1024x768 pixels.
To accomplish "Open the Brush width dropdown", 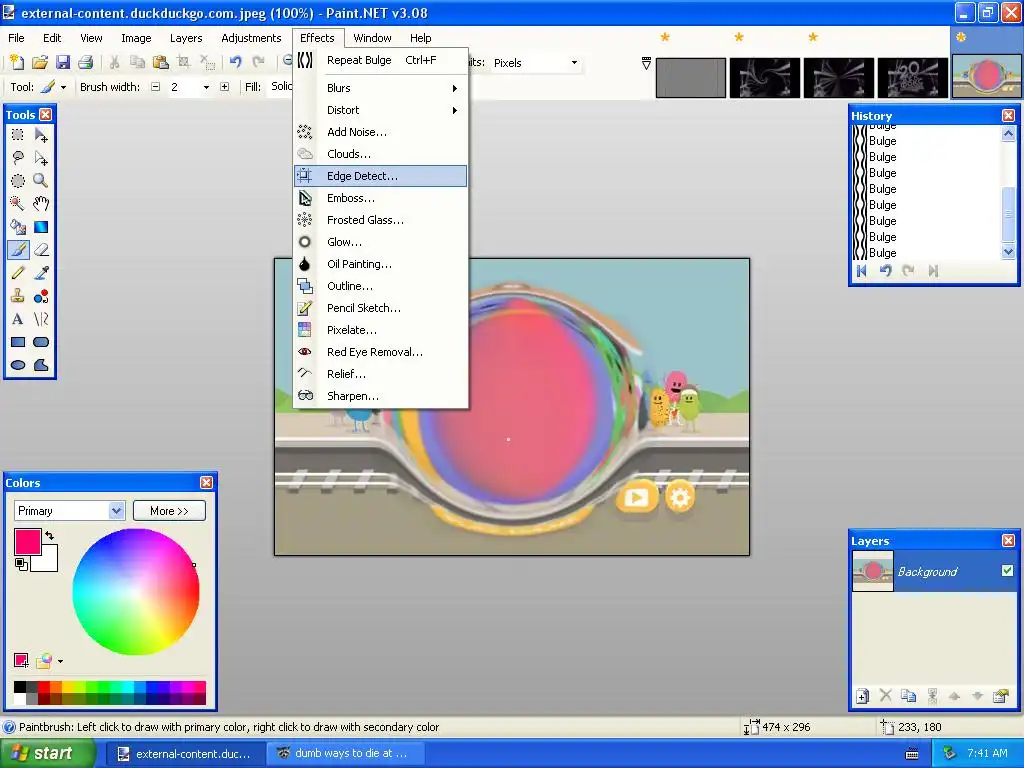I will coord(206,87).
